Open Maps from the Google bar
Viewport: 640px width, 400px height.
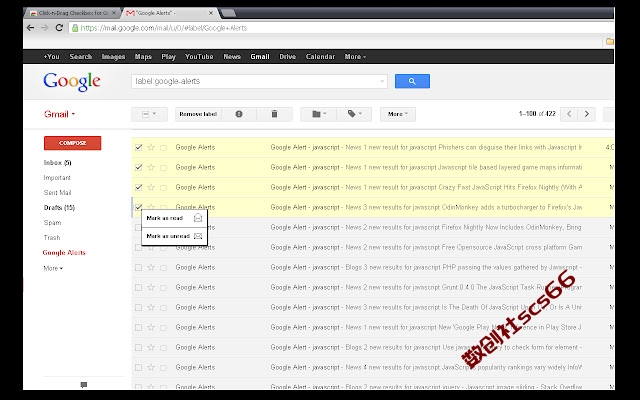[143, 57]
